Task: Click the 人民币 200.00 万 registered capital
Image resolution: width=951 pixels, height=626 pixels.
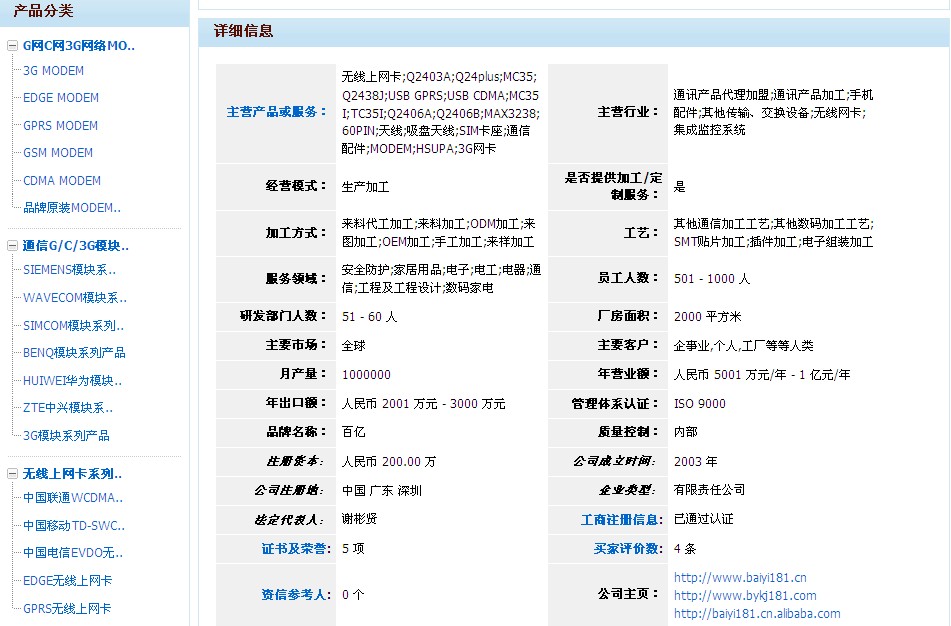Action: point(389,462)
